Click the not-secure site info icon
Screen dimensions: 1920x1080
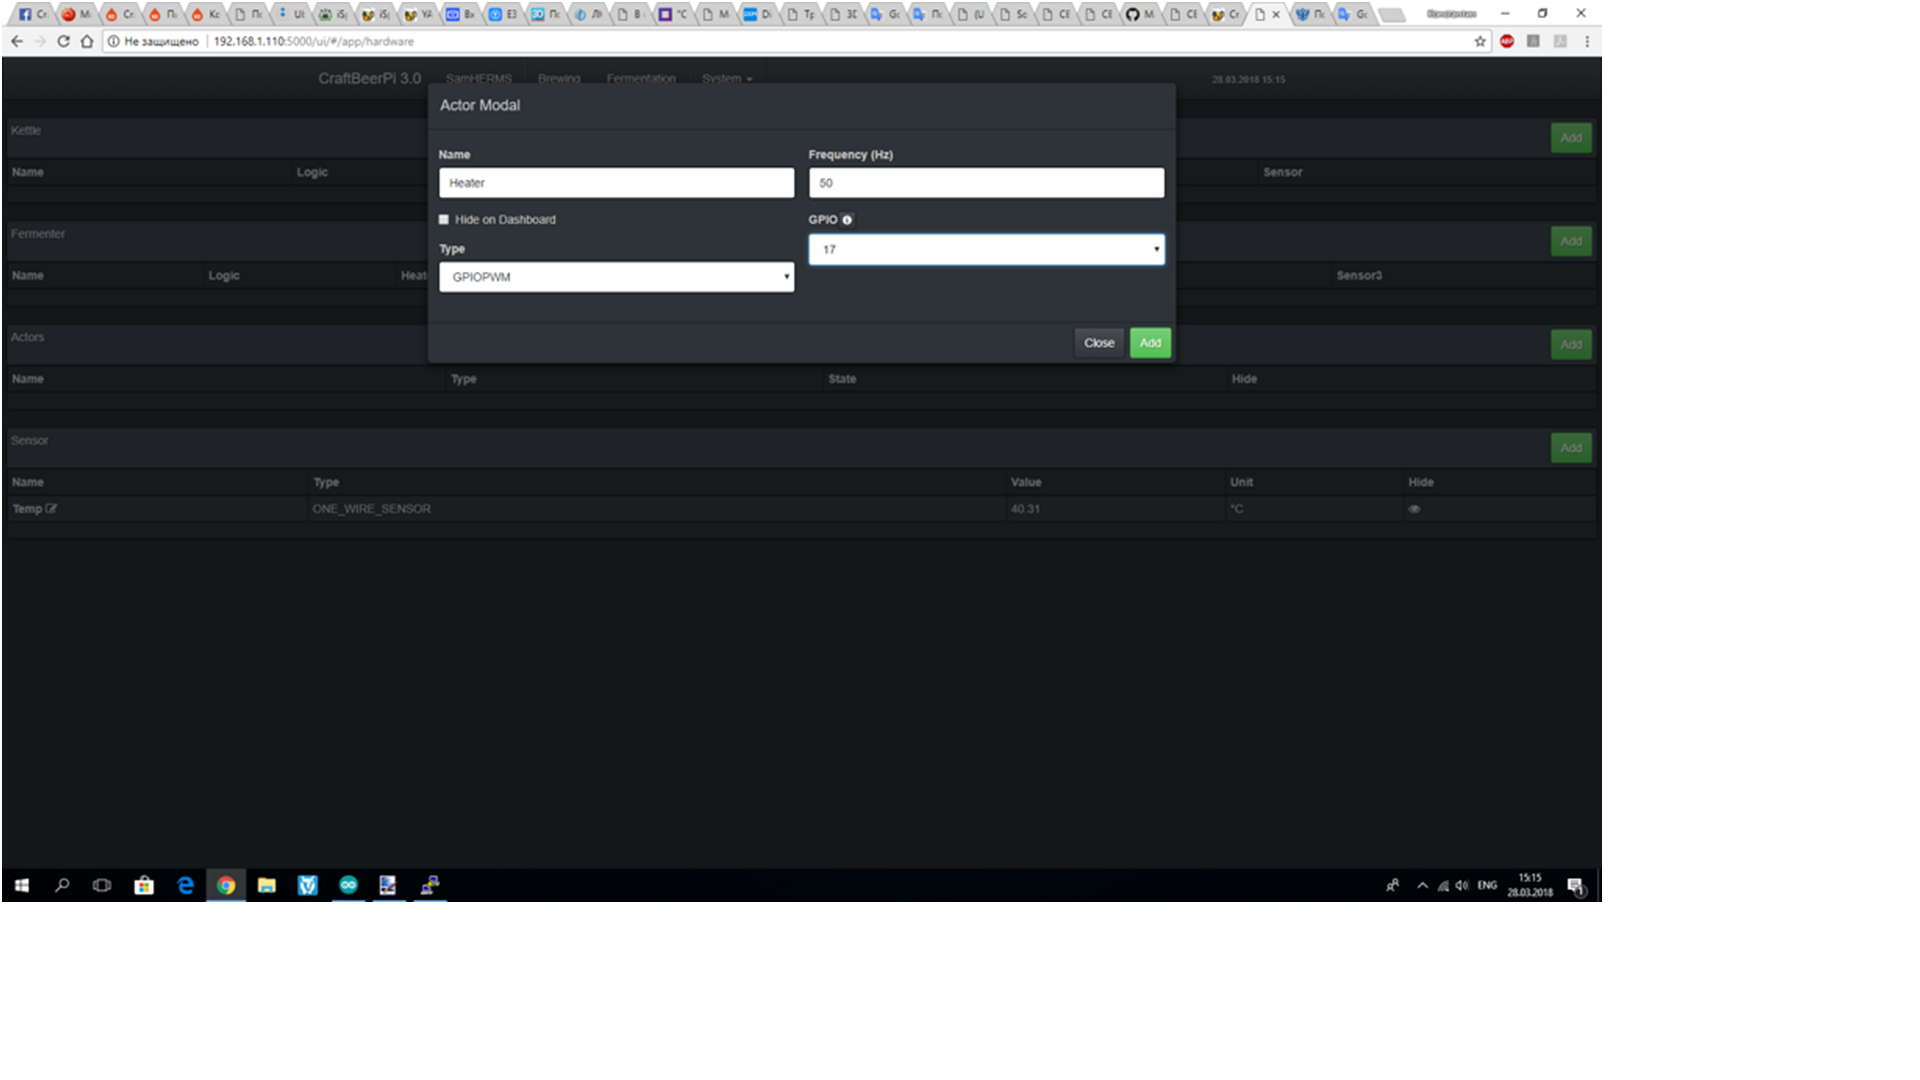pos(113,41)
